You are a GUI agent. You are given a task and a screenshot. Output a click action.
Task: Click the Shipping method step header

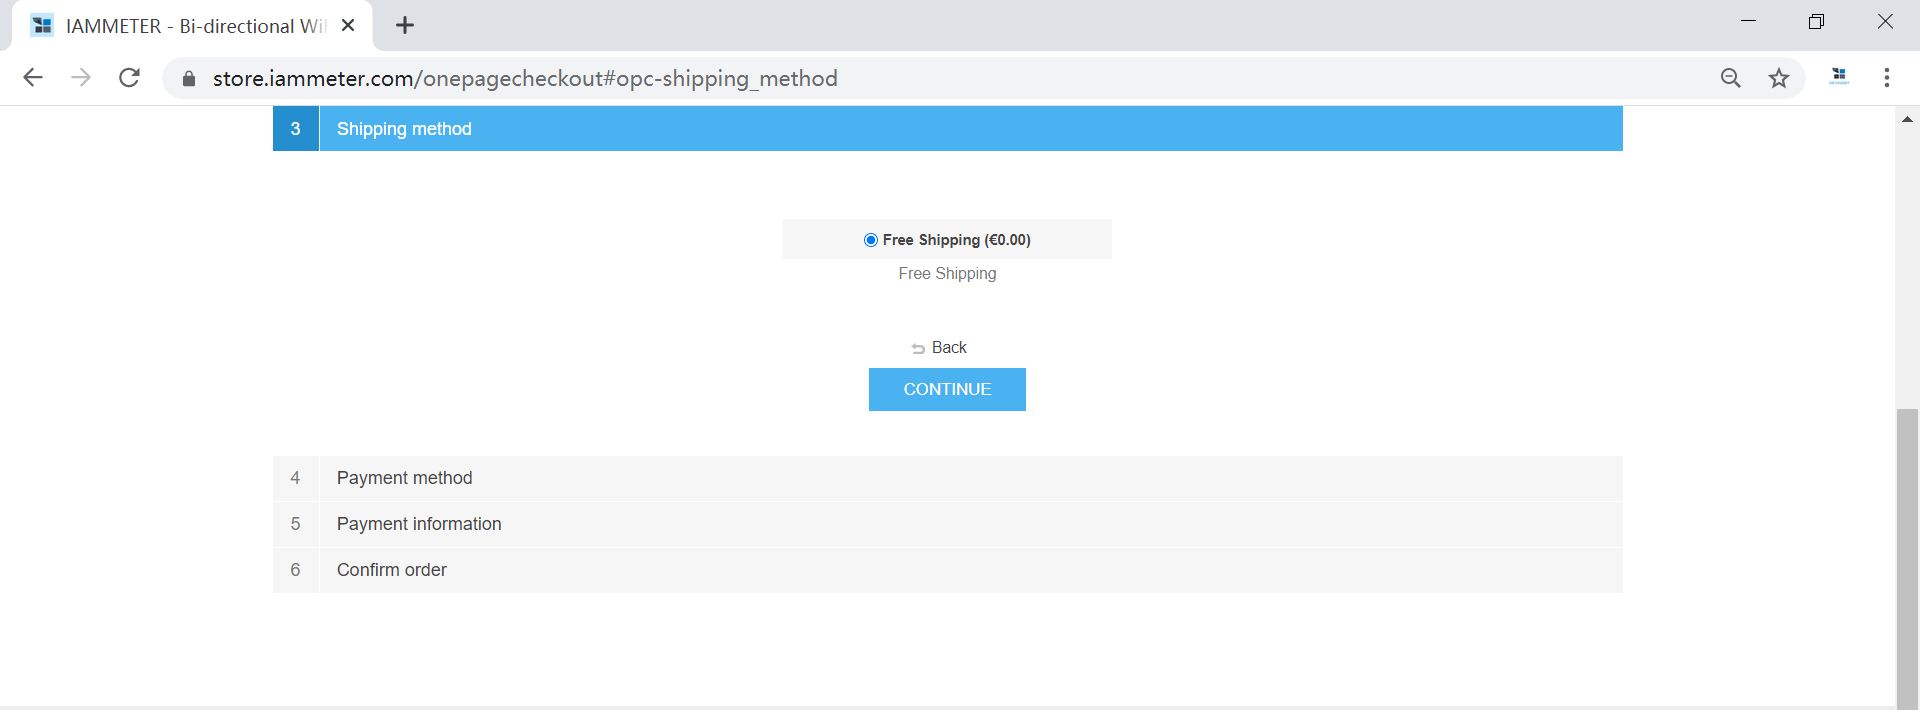(x=404, y=129)
